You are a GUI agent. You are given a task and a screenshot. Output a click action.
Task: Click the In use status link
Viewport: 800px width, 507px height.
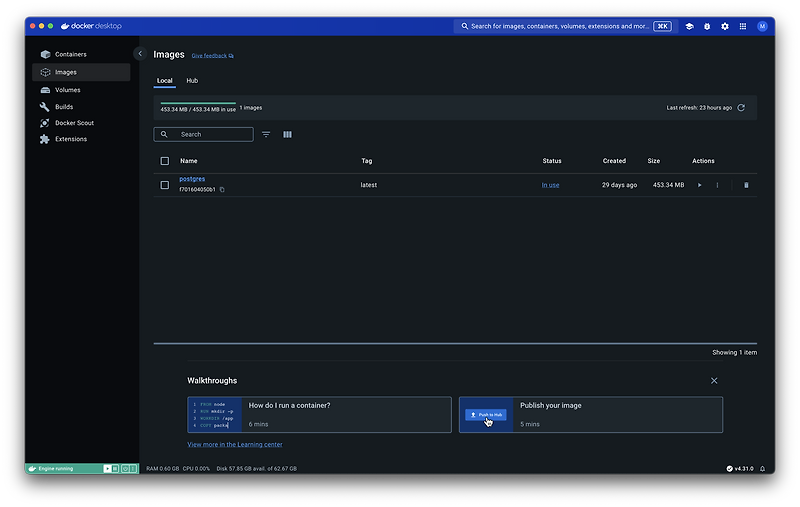tap(550, 185)
